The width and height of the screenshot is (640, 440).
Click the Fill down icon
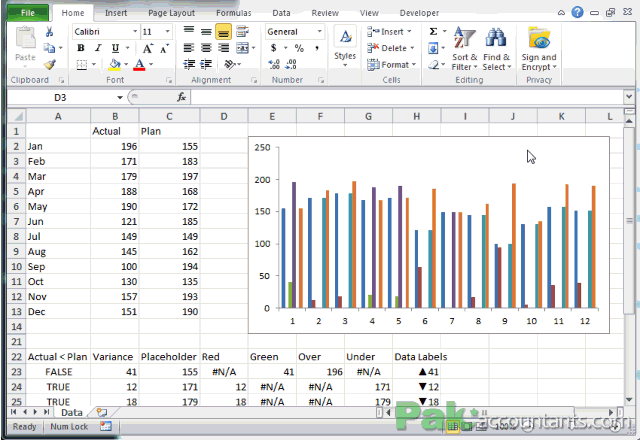click(433, 48)
